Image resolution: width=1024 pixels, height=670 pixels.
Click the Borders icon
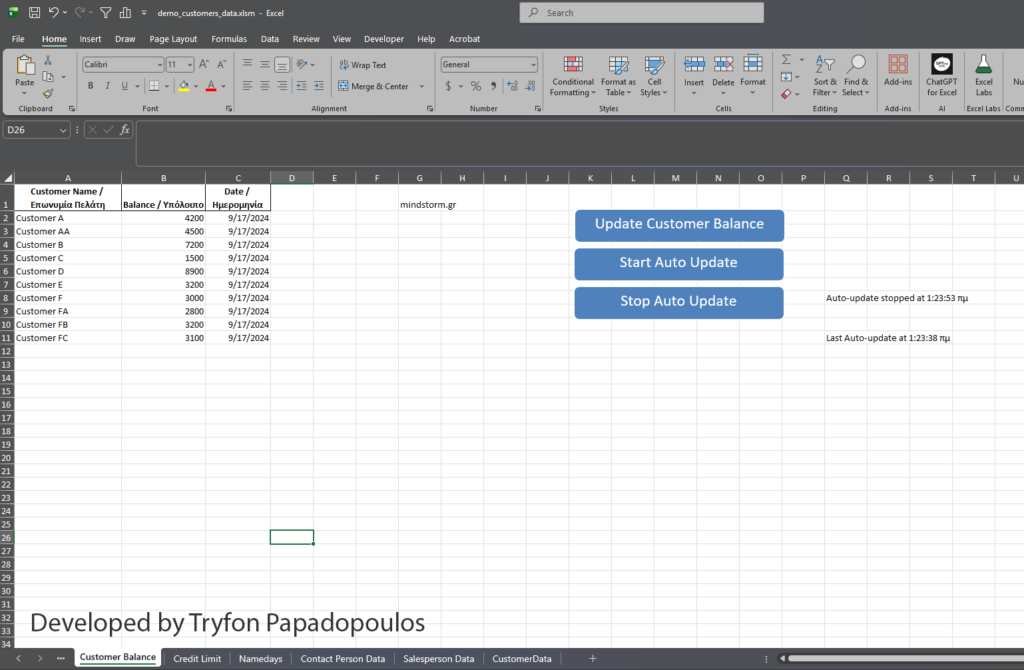(154, 86)
